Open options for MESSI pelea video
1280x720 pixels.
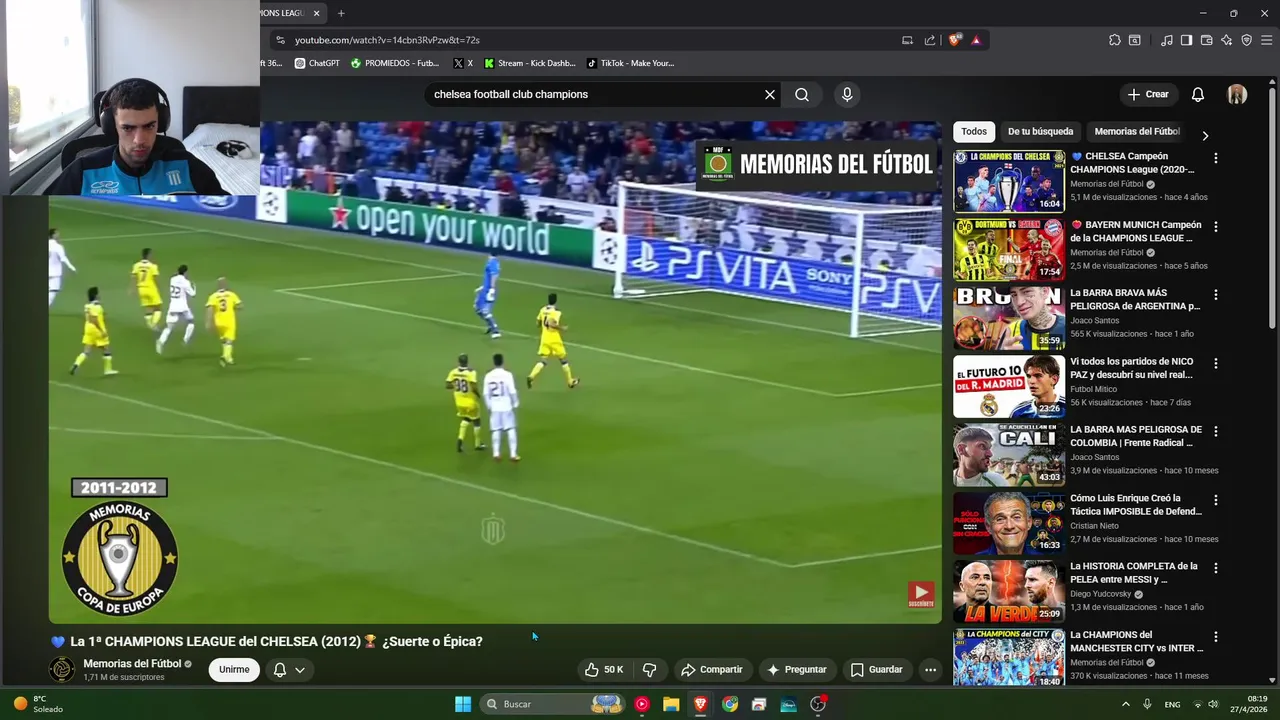pos(1216,568)
